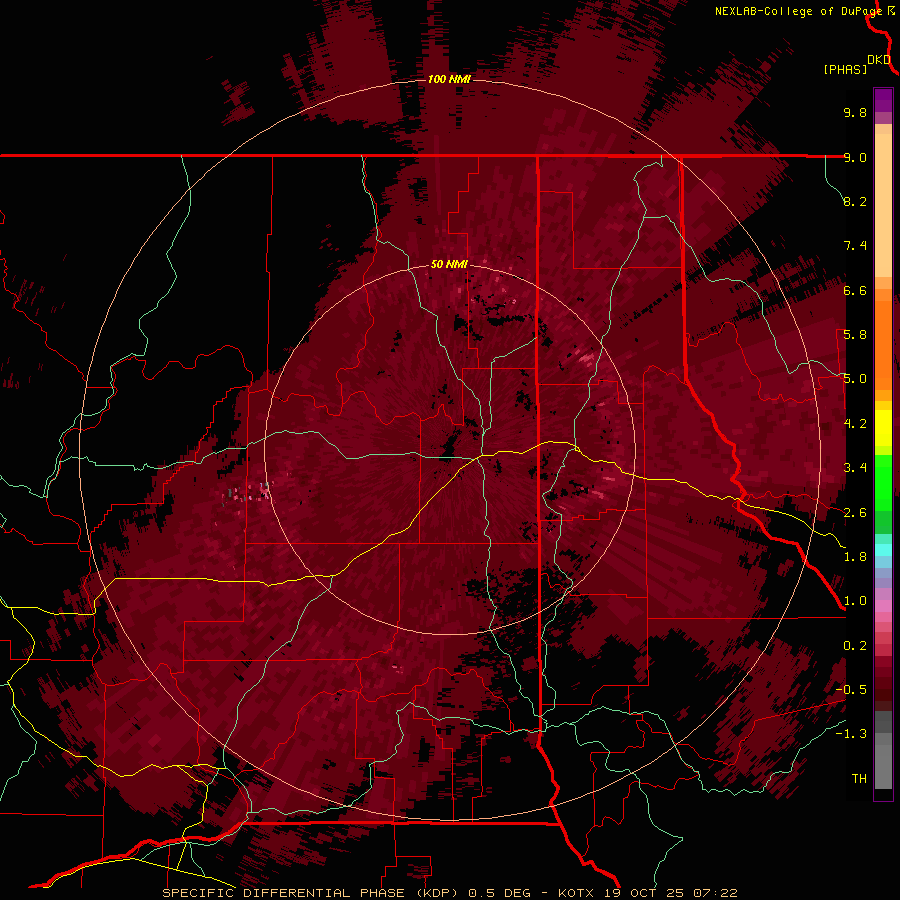Click the bright yellow color bar segment
Viewport: 900px width, 900px height.
pos(883,428)
